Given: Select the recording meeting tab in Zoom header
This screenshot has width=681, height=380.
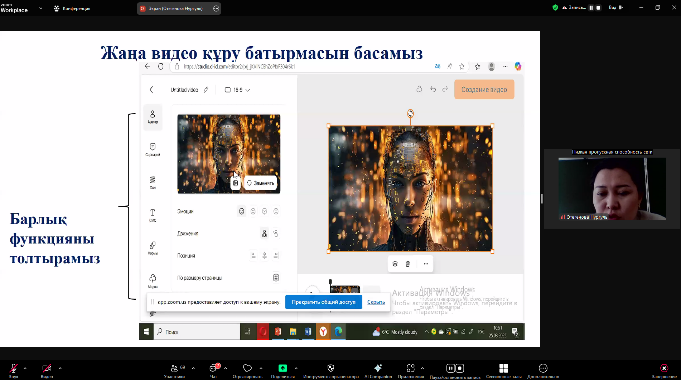Looking at the screenshot, I should tap(179, 8).
